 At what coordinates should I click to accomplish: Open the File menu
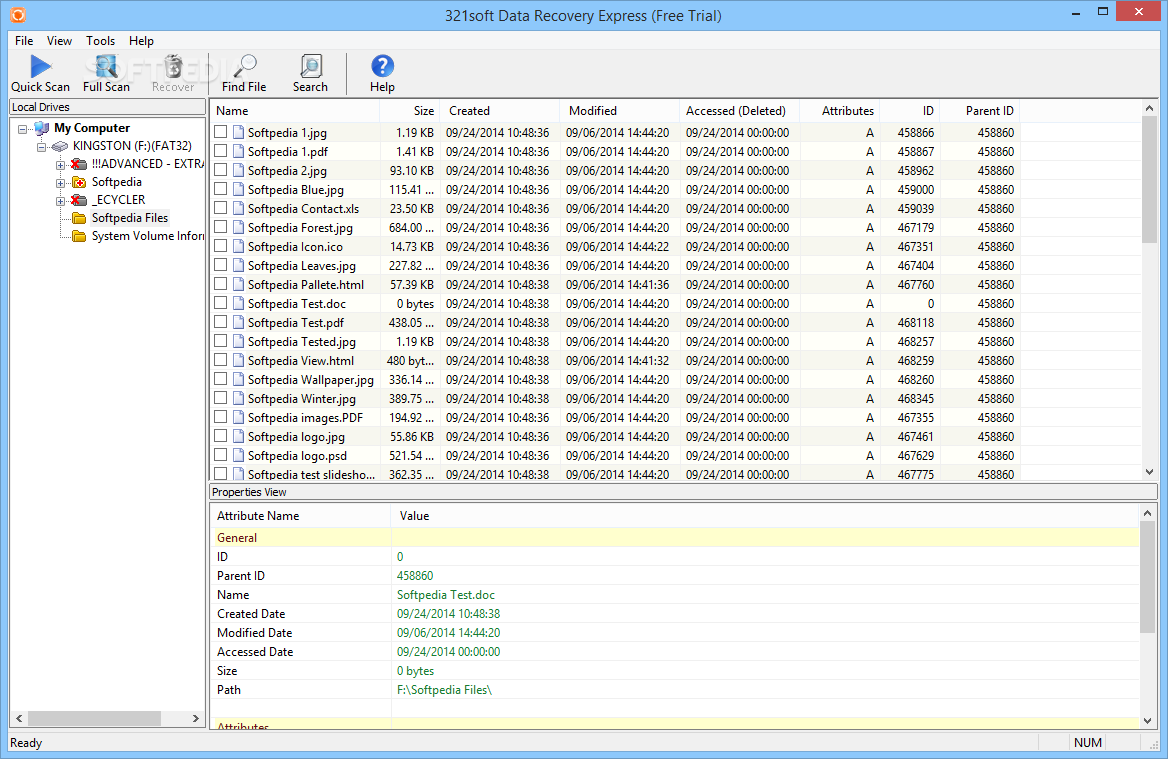click(x=24, y=41)
